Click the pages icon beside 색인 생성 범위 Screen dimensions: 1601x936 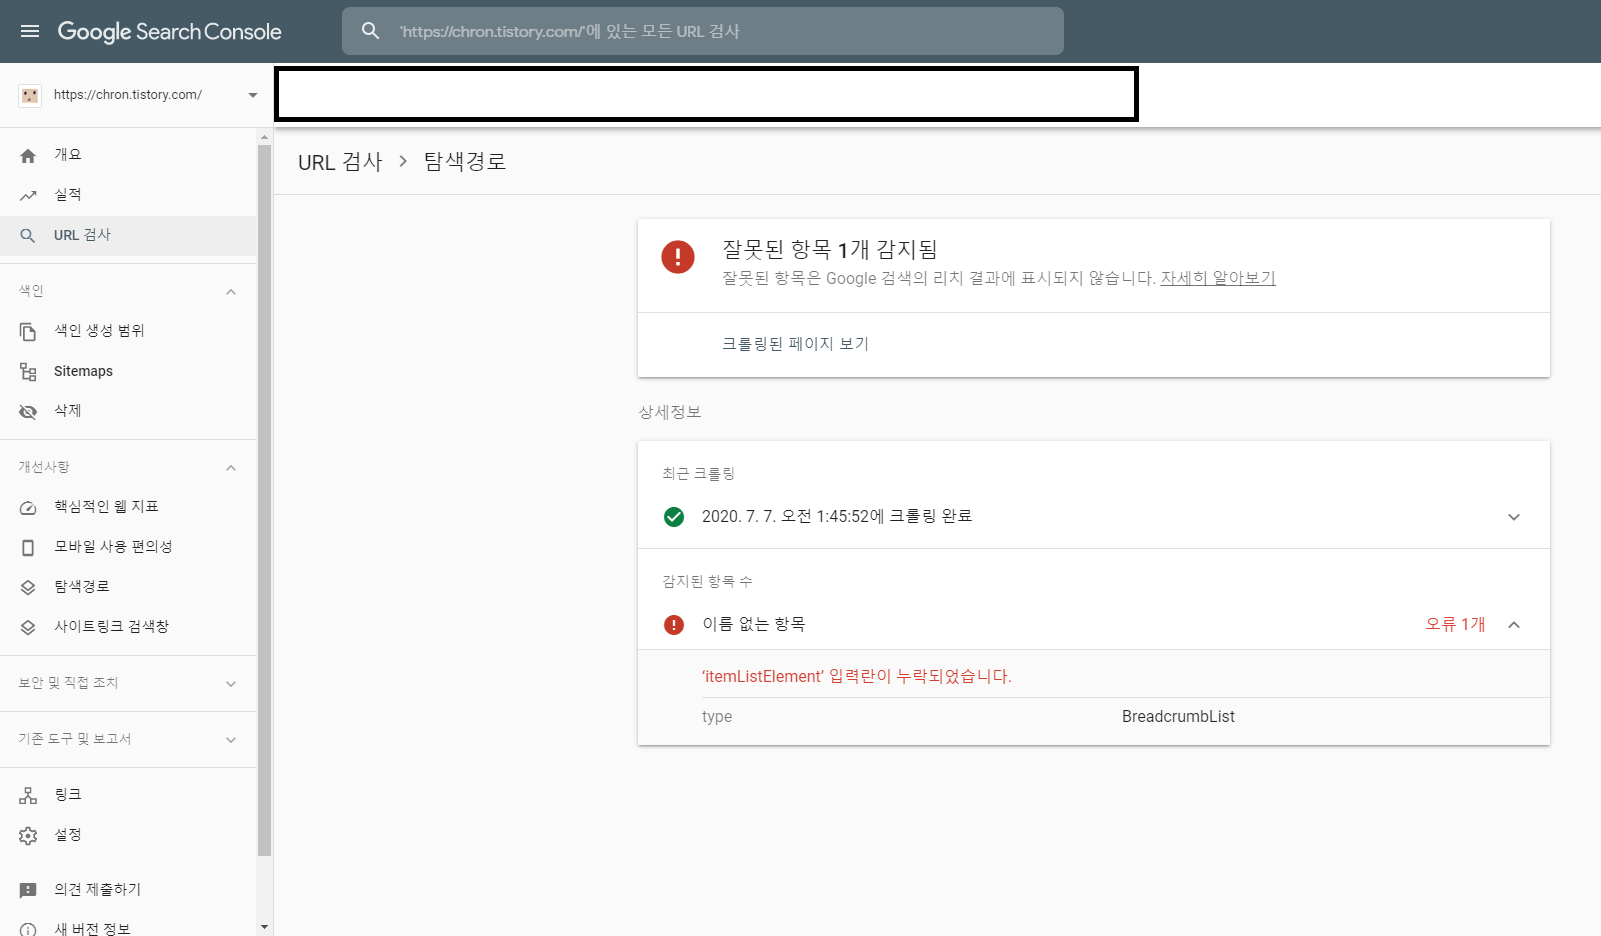[28, 331]
